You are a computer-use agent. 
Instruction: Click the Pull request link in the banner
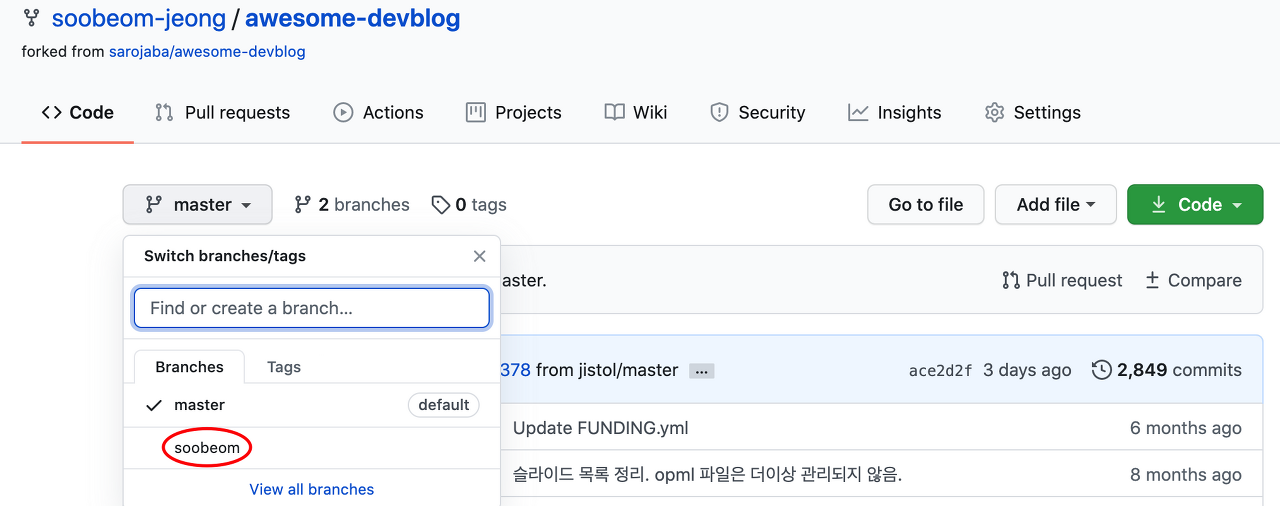[x=1062, y=280]
